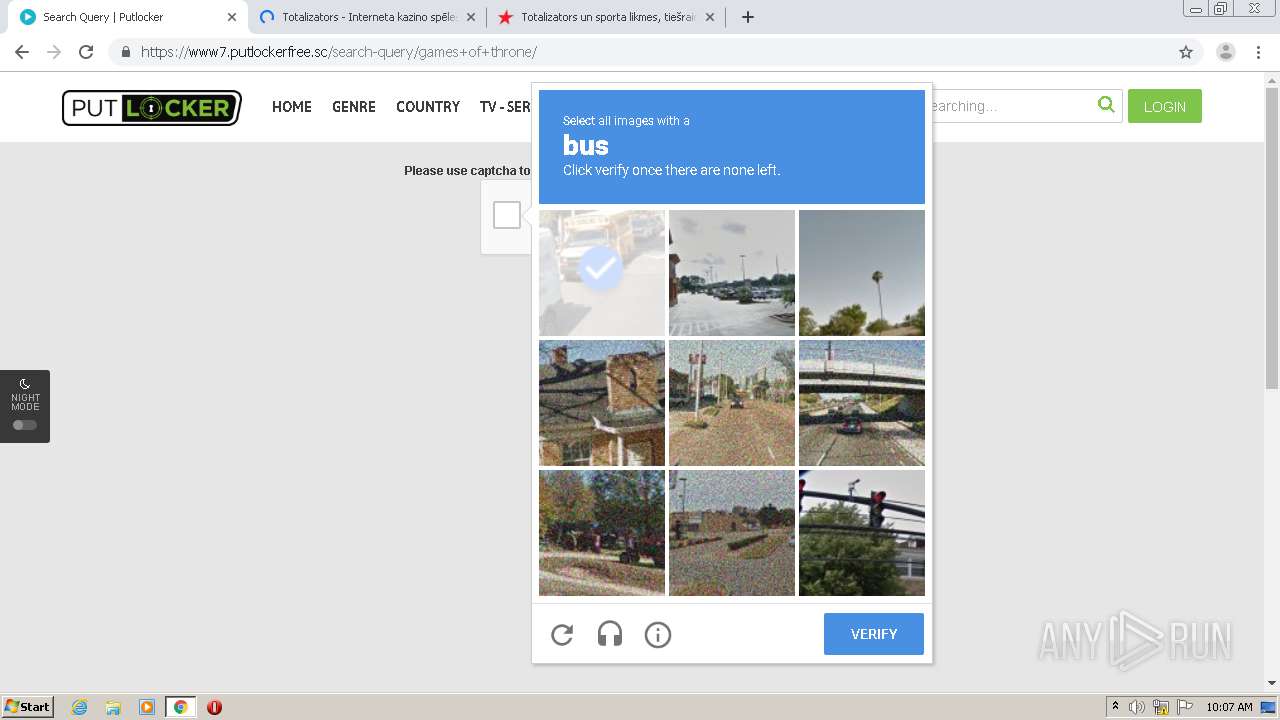The image size is (1280, 720).
Task: Reload the captcha challenge images
Action: 562,634
